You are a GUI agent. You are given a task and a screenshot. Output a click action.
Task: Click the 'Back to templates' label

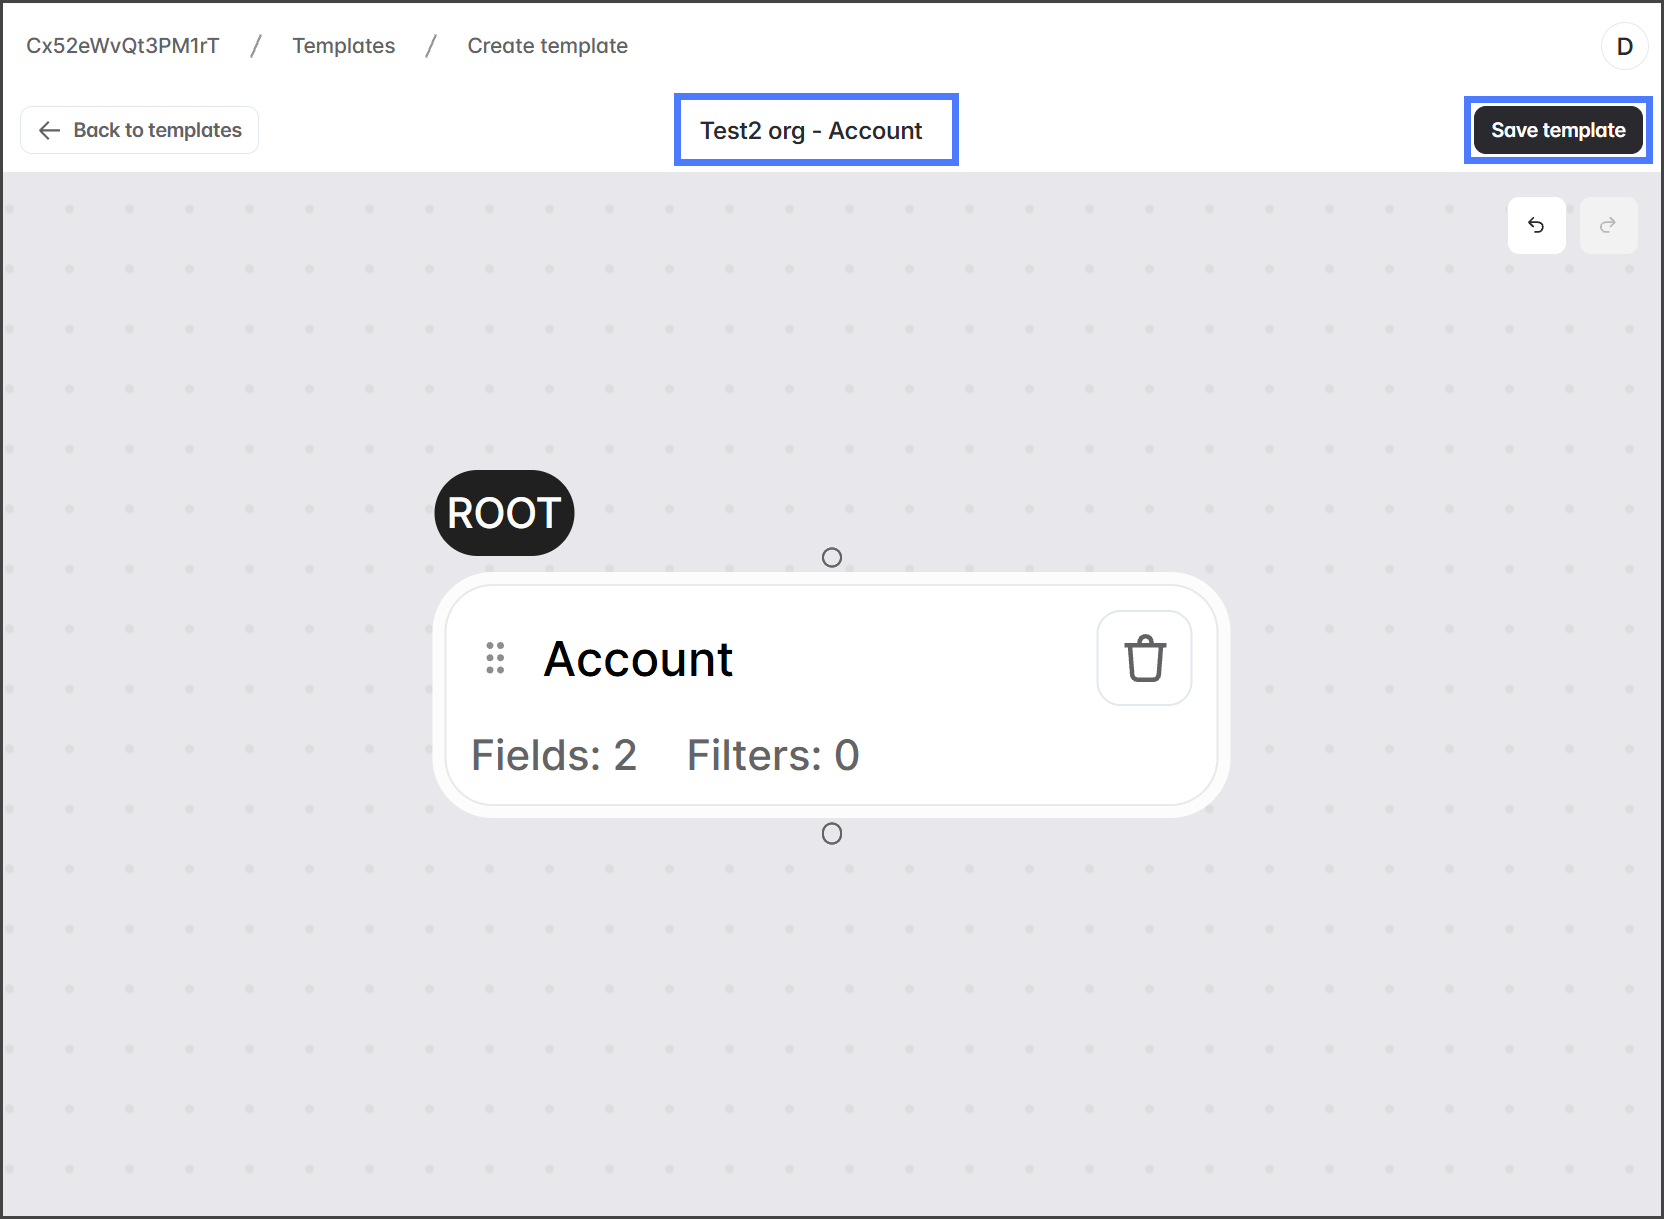(x=157, y=131)
